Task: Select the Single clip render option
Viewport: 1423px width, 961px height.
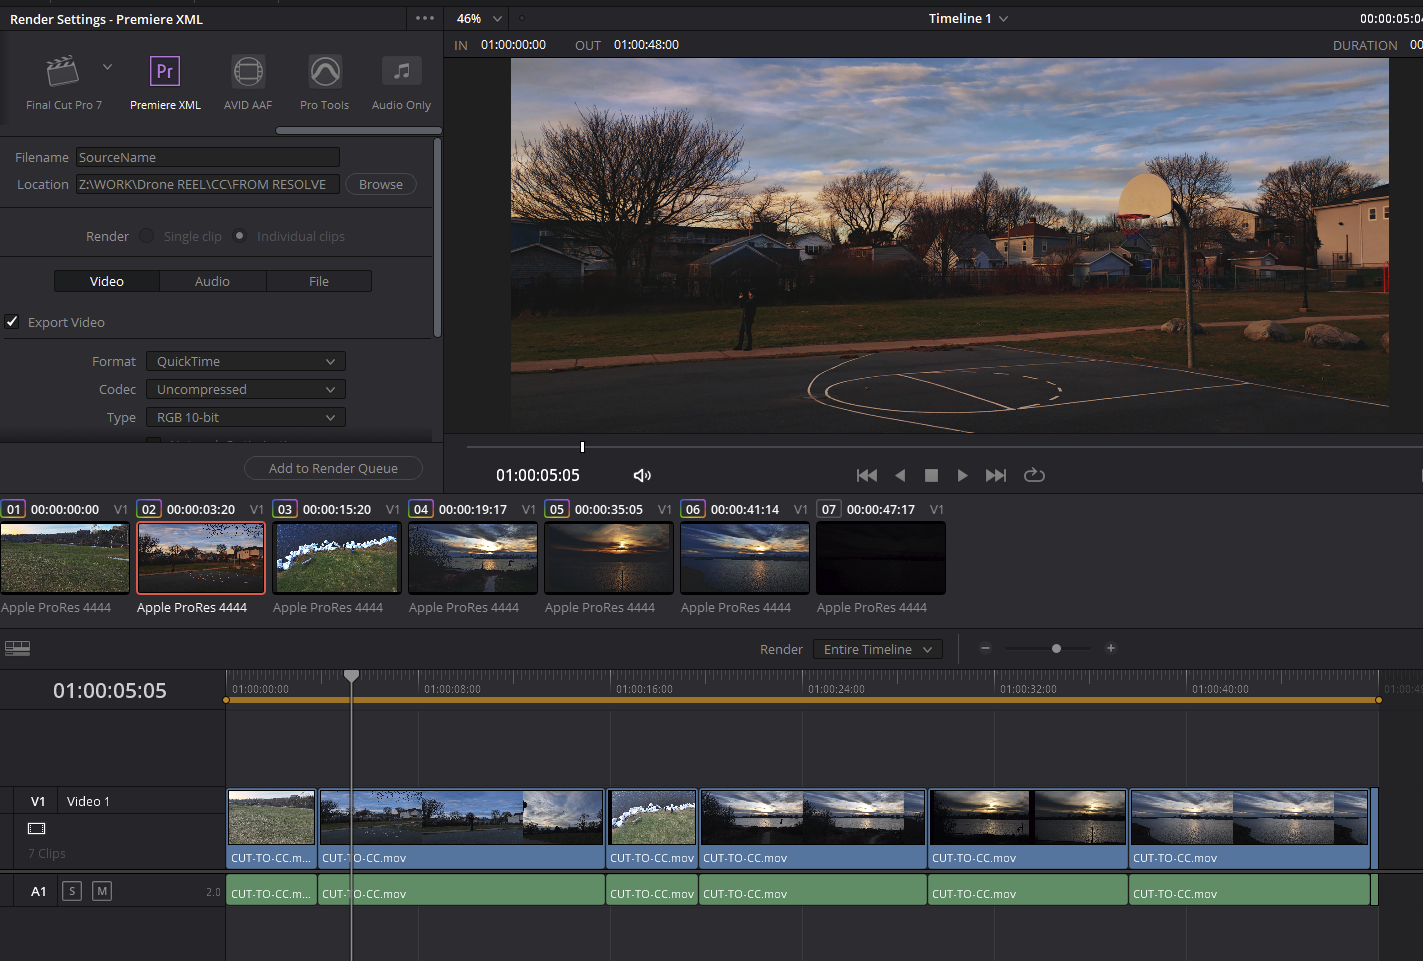Action: 148,236
